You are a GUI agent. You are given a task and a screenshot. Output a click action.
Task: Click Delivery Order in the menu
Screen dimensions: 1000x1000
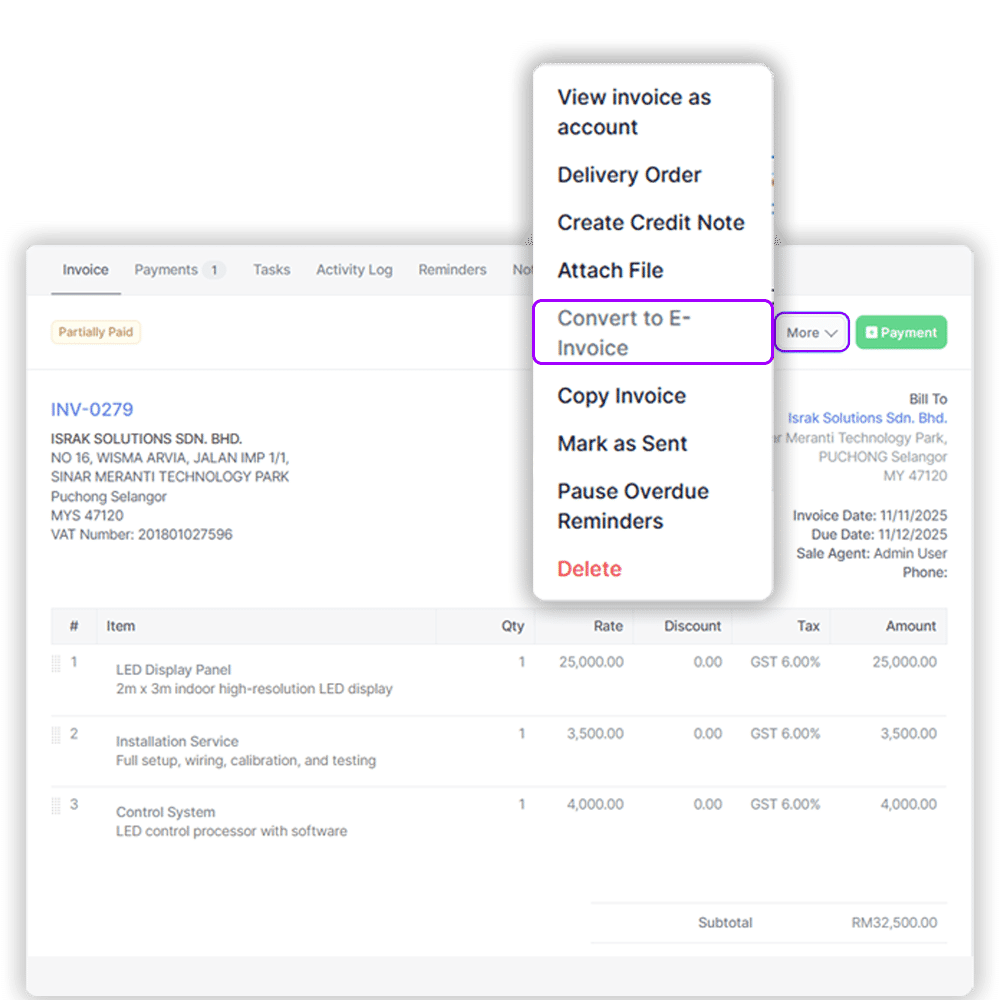coord(629,175)
